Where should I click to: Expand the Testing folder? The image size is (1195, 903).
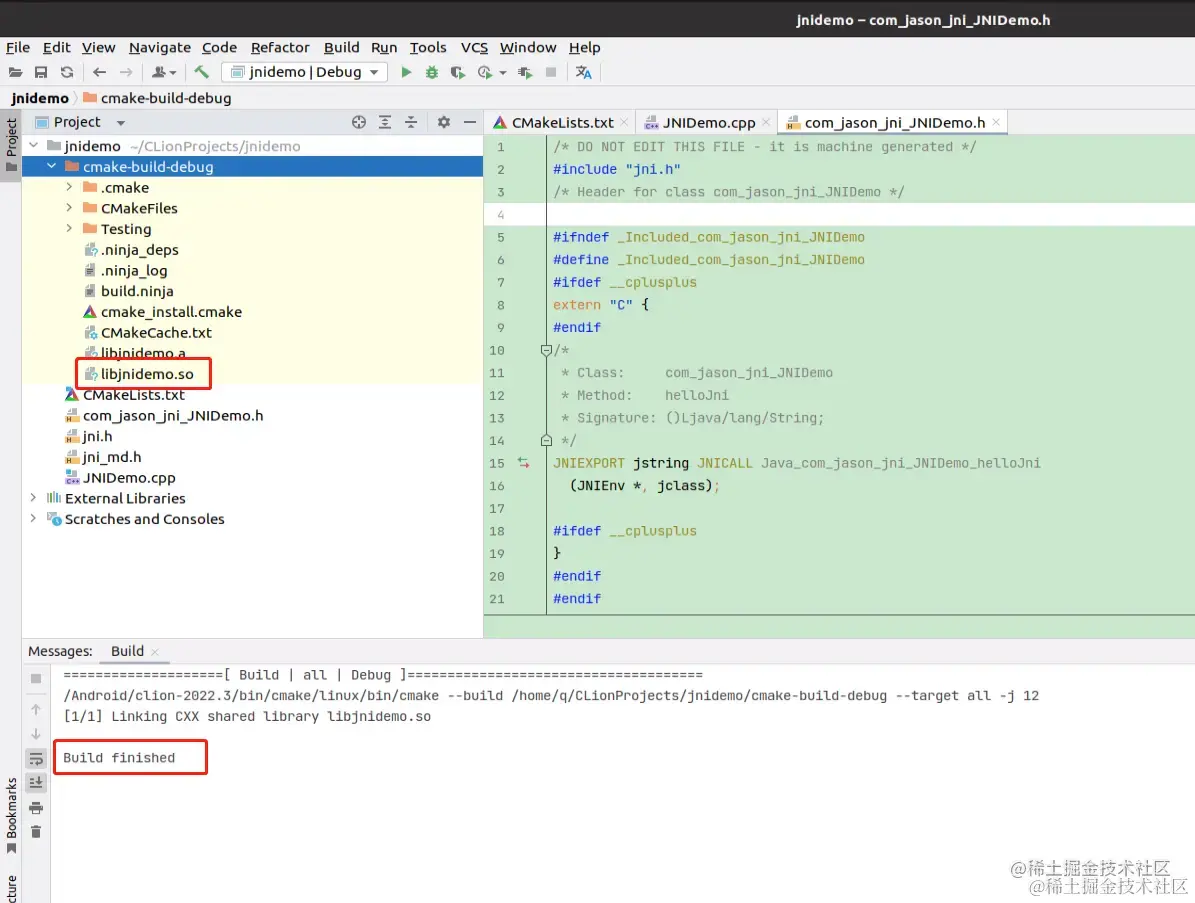69,228
